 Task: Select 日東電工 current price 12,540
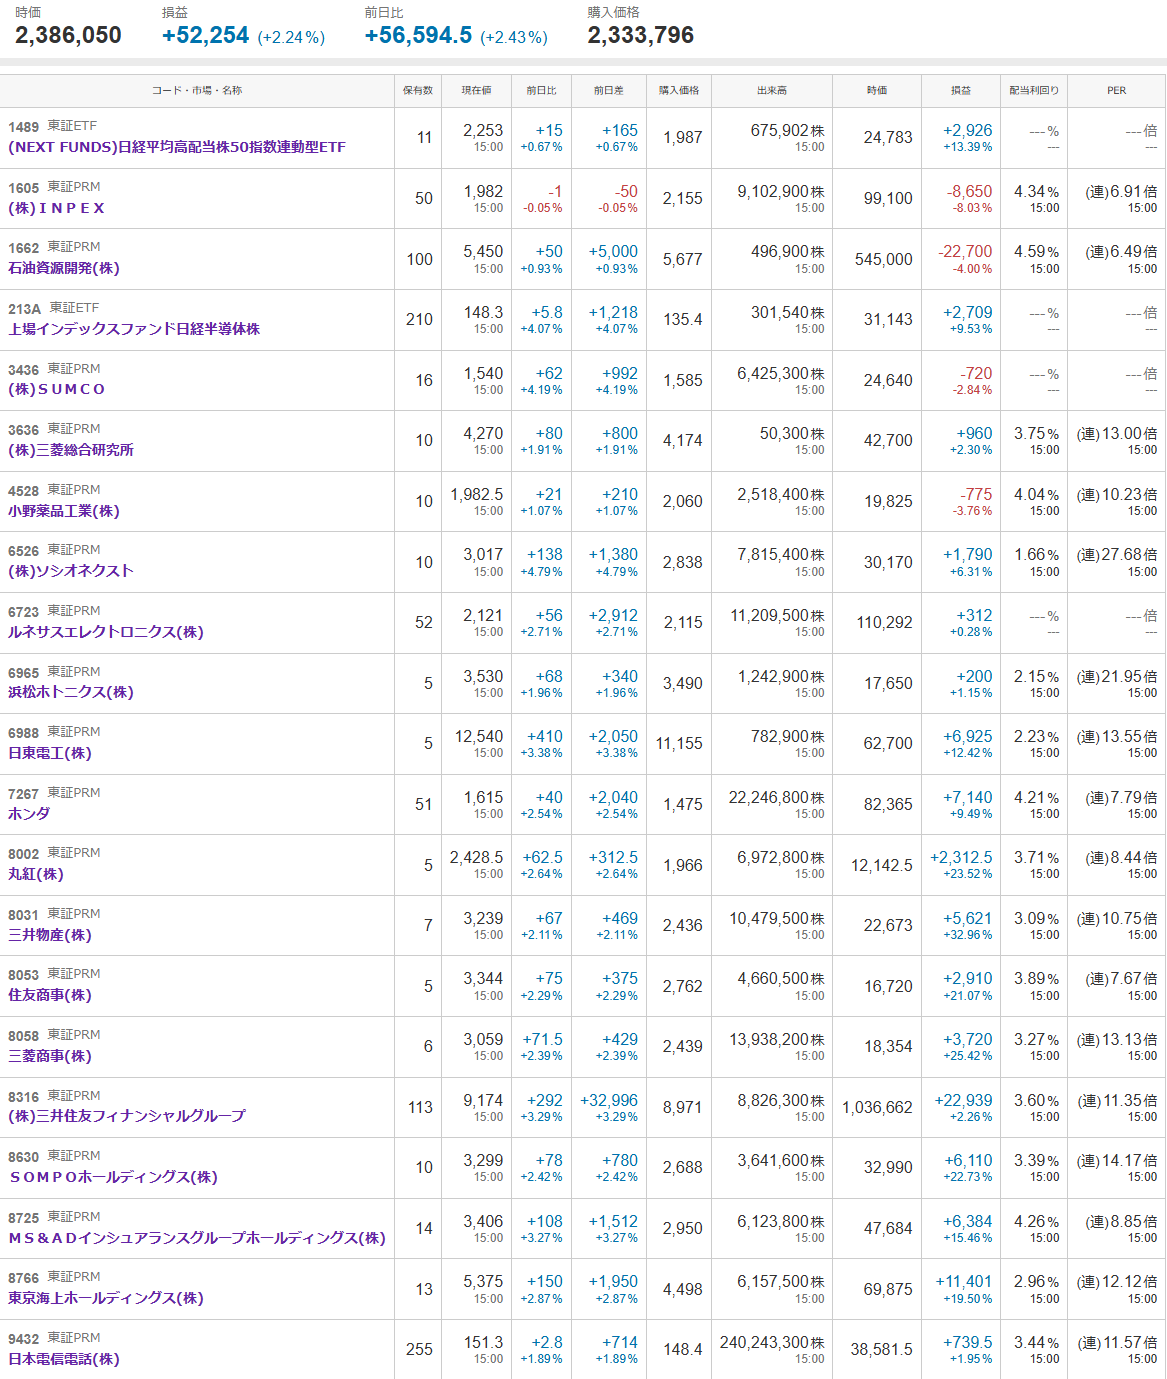point(479,736)
